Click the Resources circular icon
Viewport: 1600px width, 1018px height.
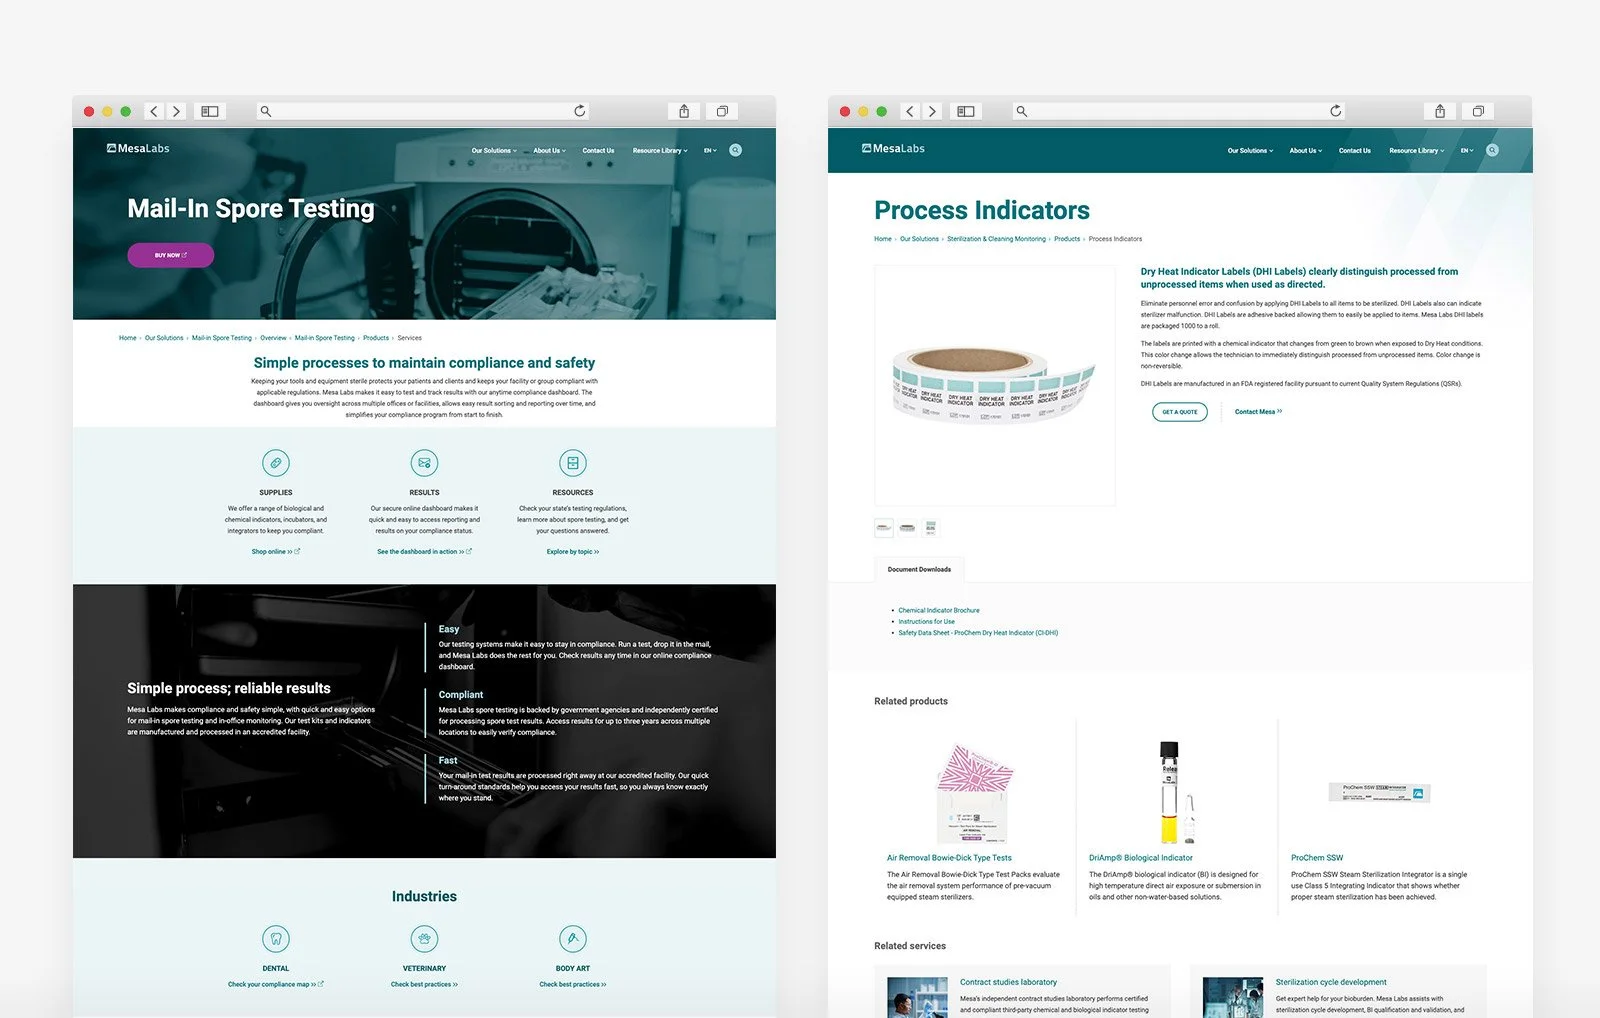[573, 463]
